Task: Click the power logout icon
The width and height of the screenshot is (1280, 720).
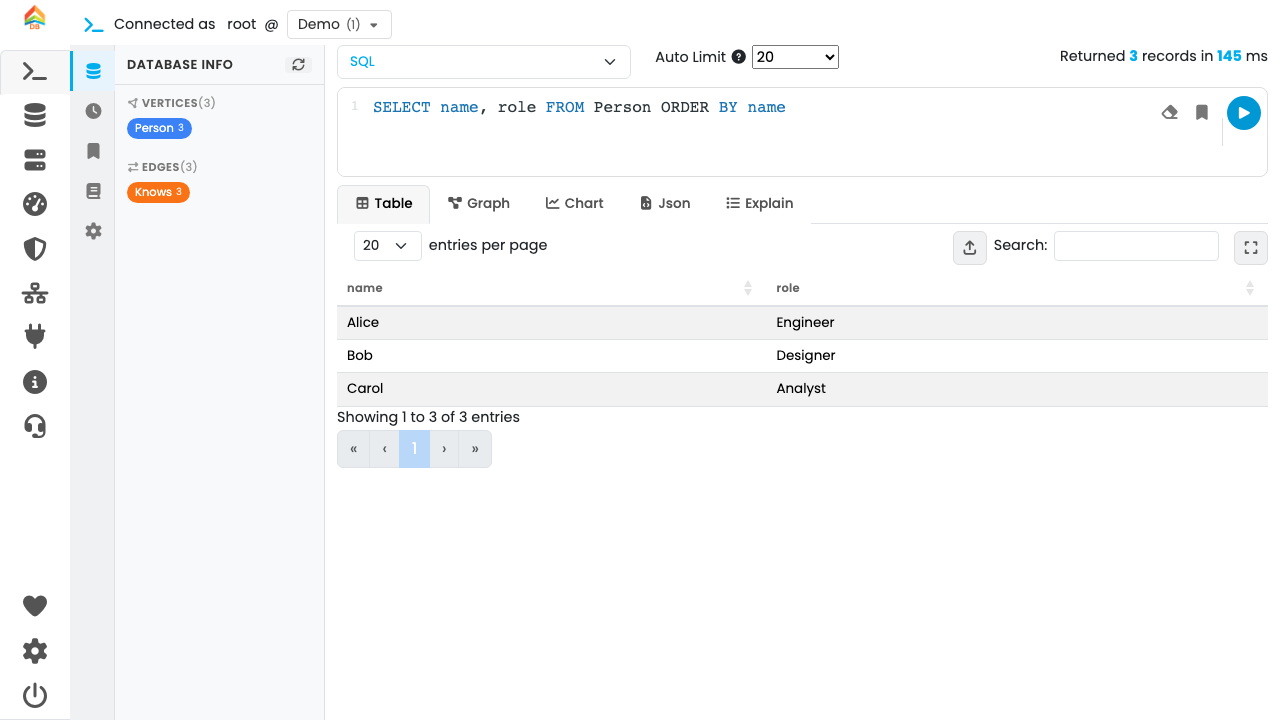Action: click(x=35, y=695)
